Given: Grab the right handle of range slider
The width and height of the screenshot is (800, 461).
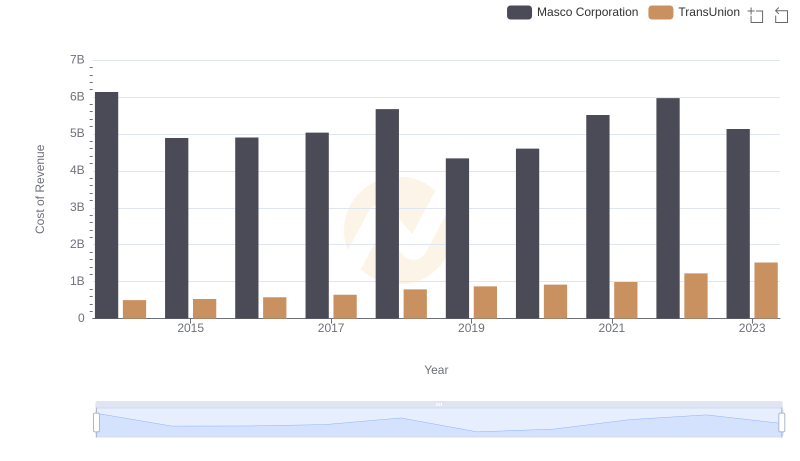Looking at the screenshot, I should [x=782, y=423].
